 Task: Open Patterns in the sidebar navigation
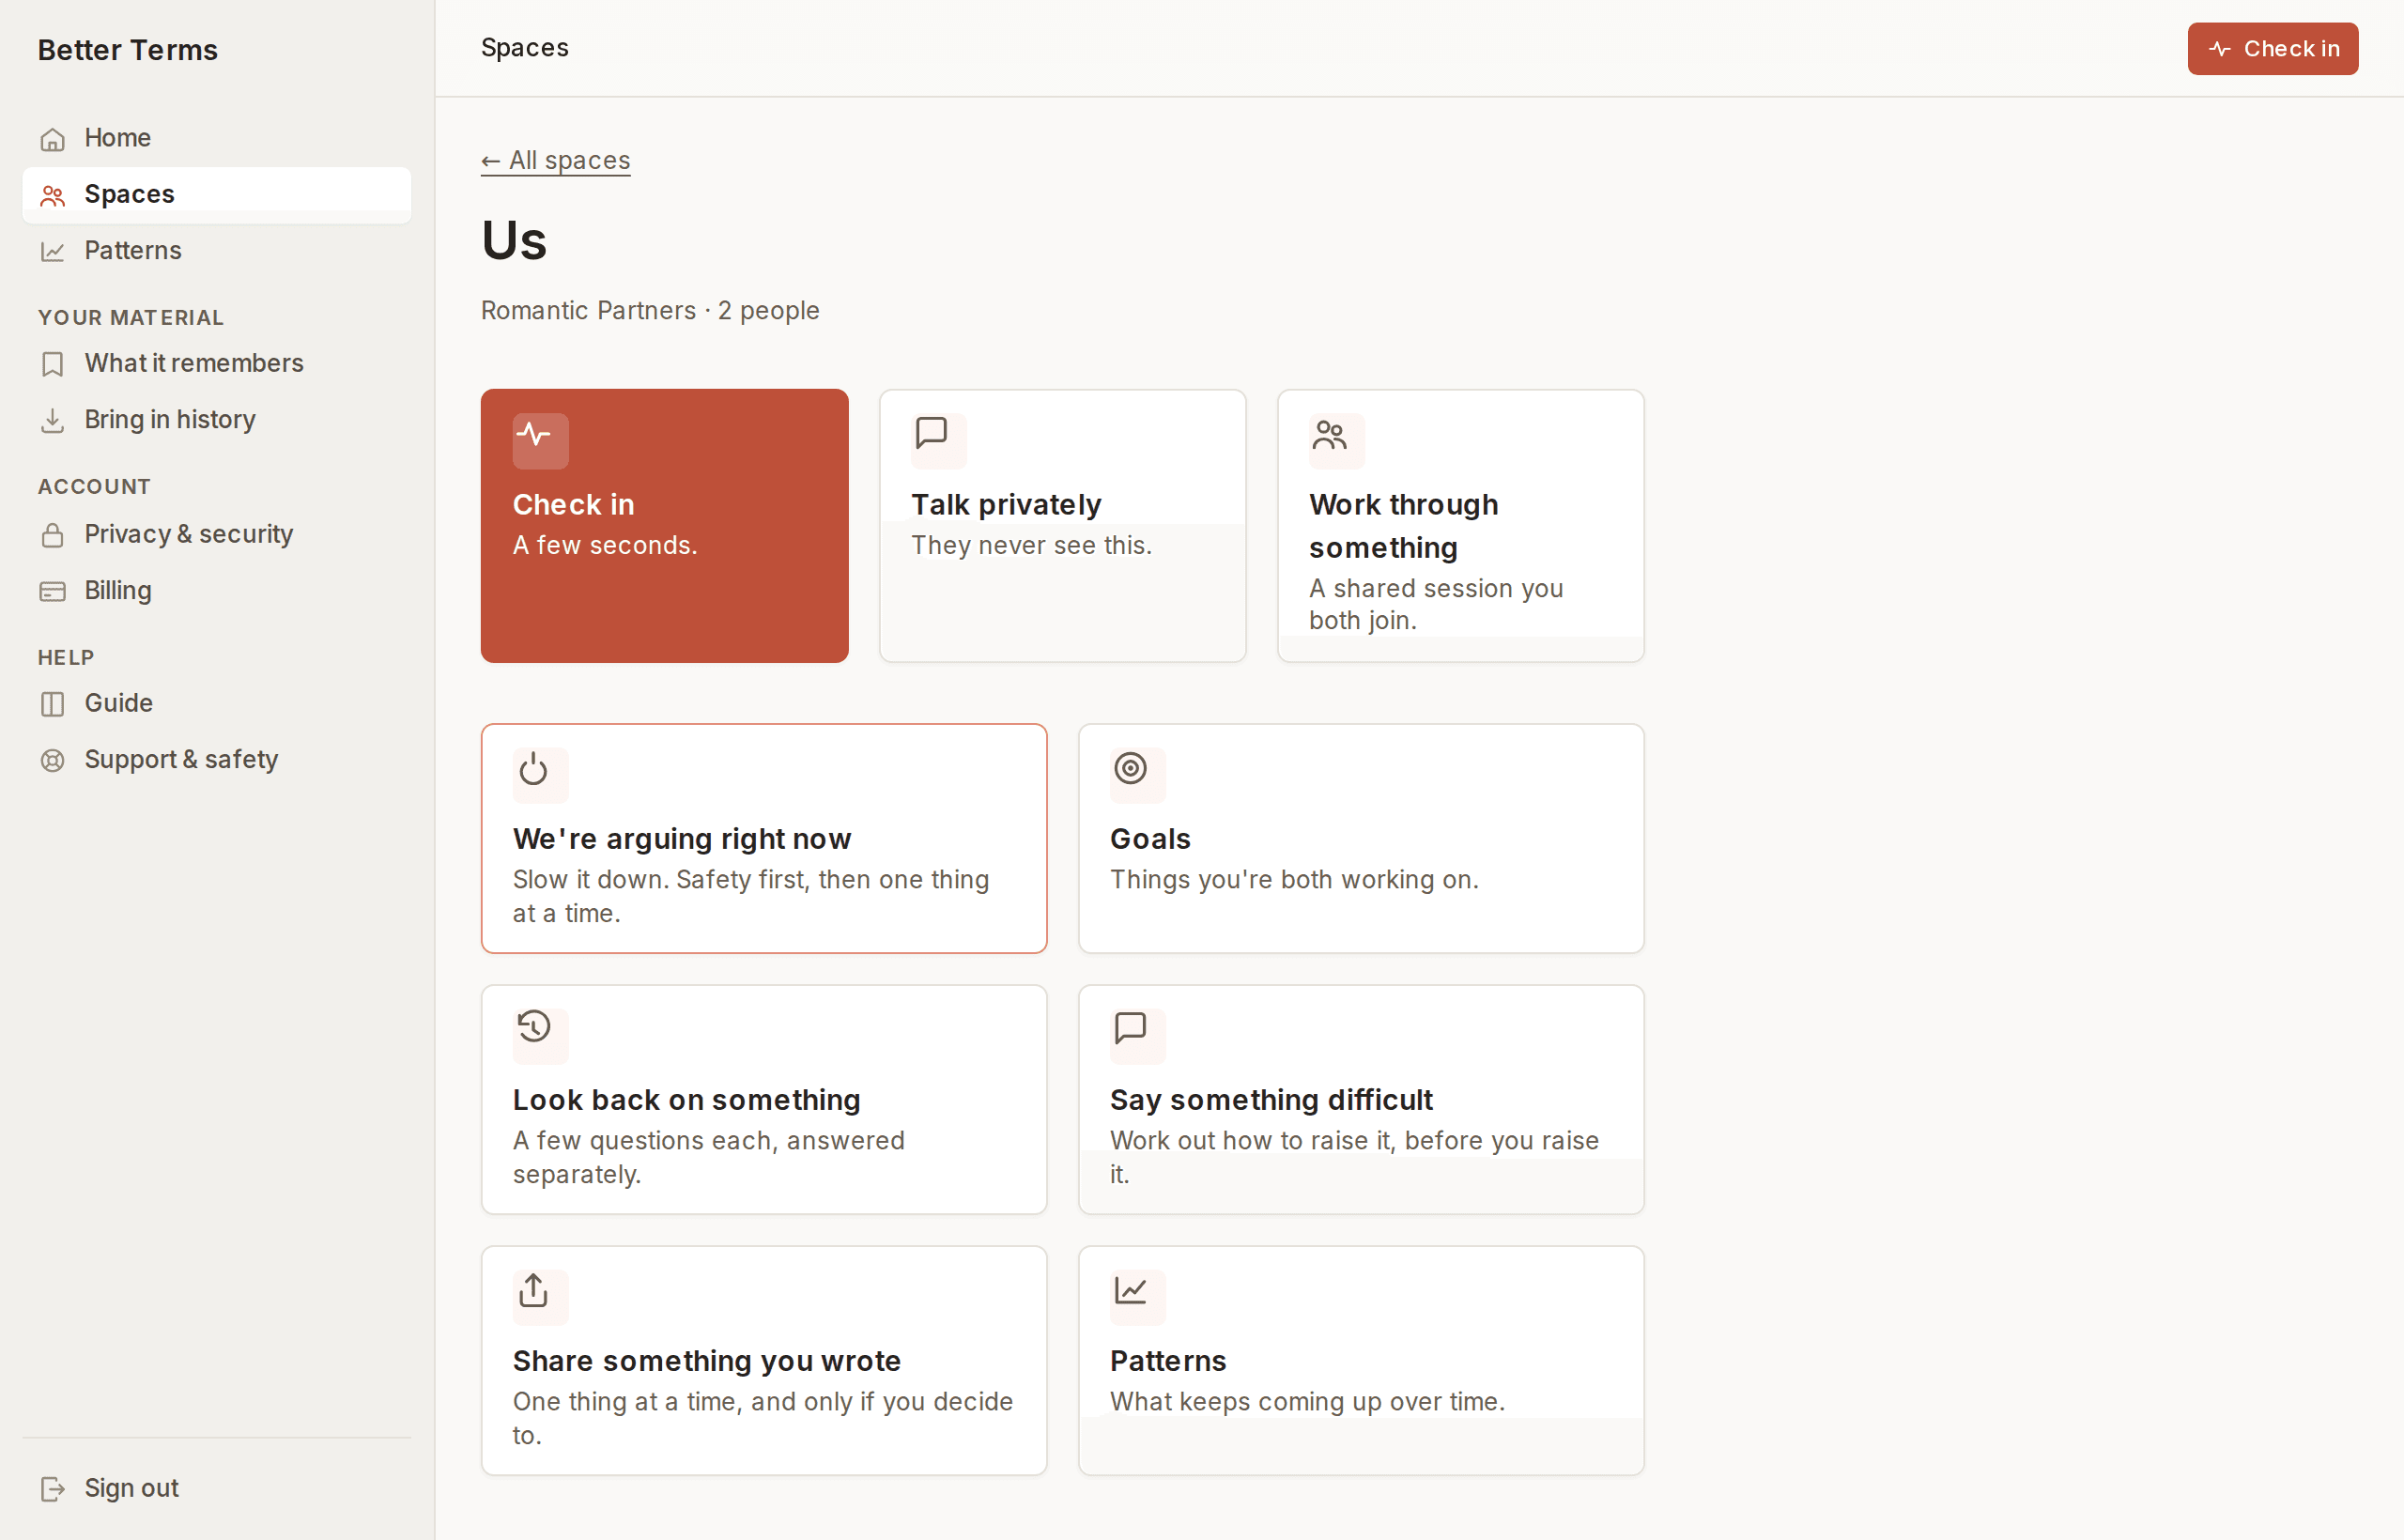coord(216,250)
